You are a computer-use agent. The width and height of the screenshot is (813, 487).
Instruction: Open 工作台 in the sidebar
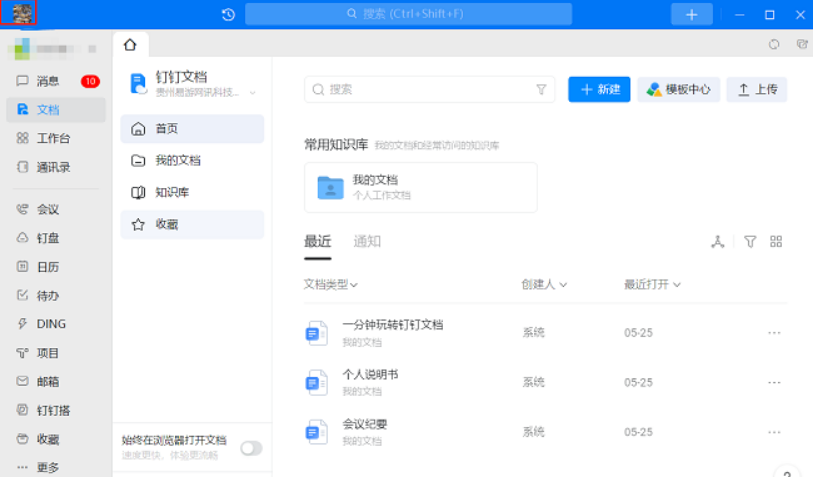point(56,138)
